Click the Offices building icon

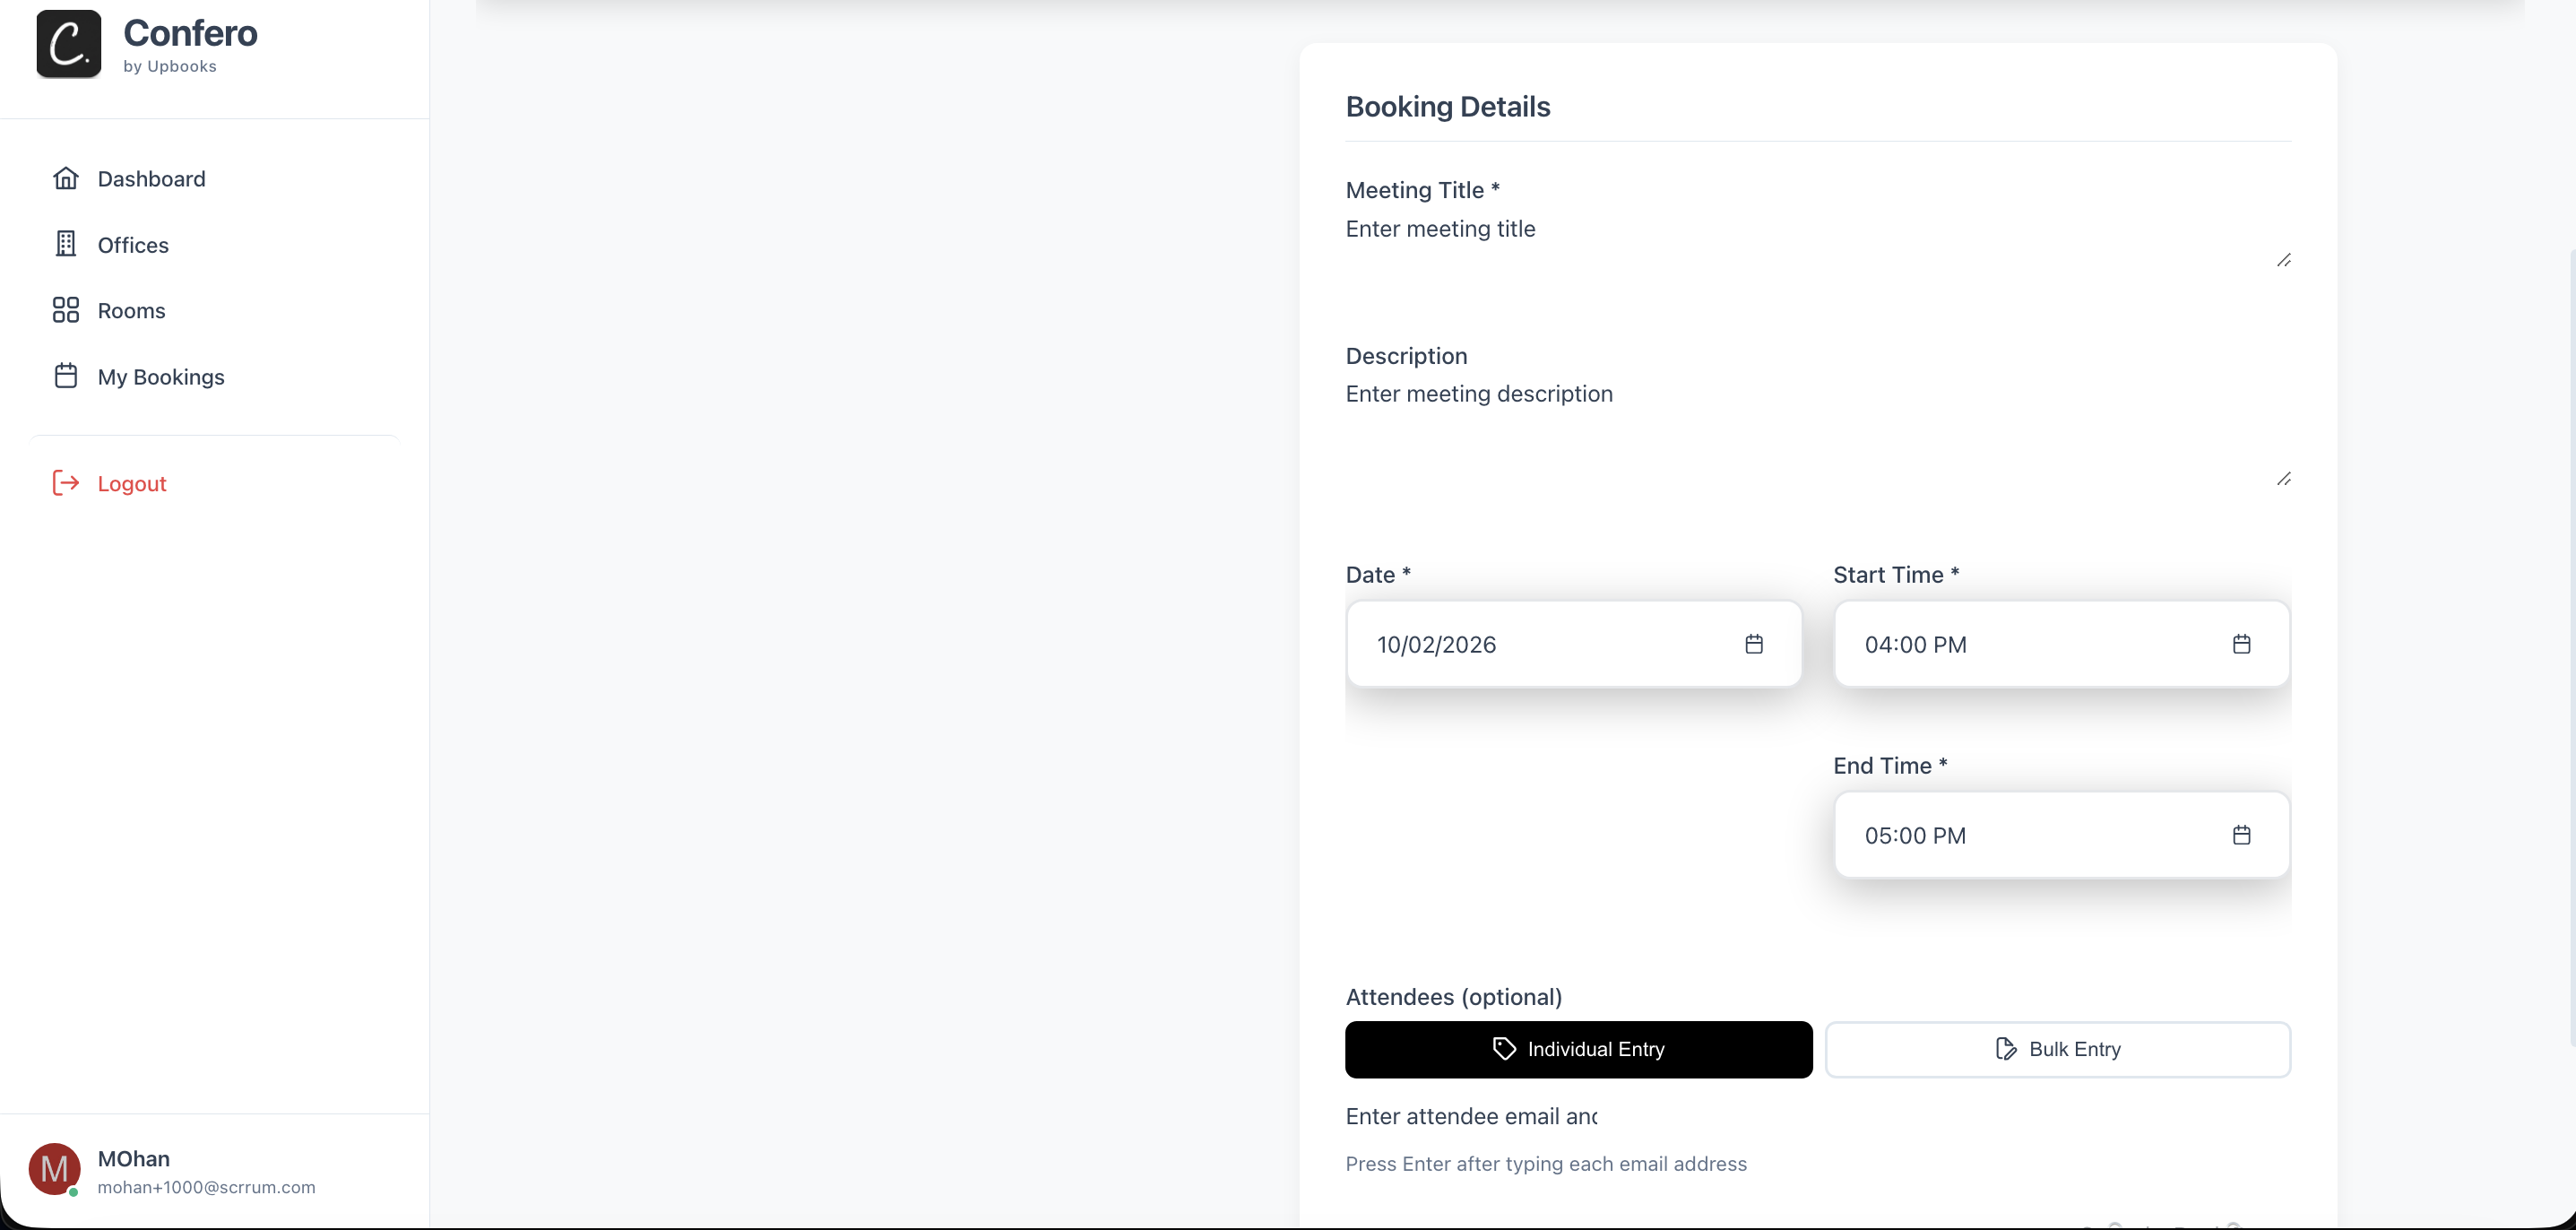(66, 244)
